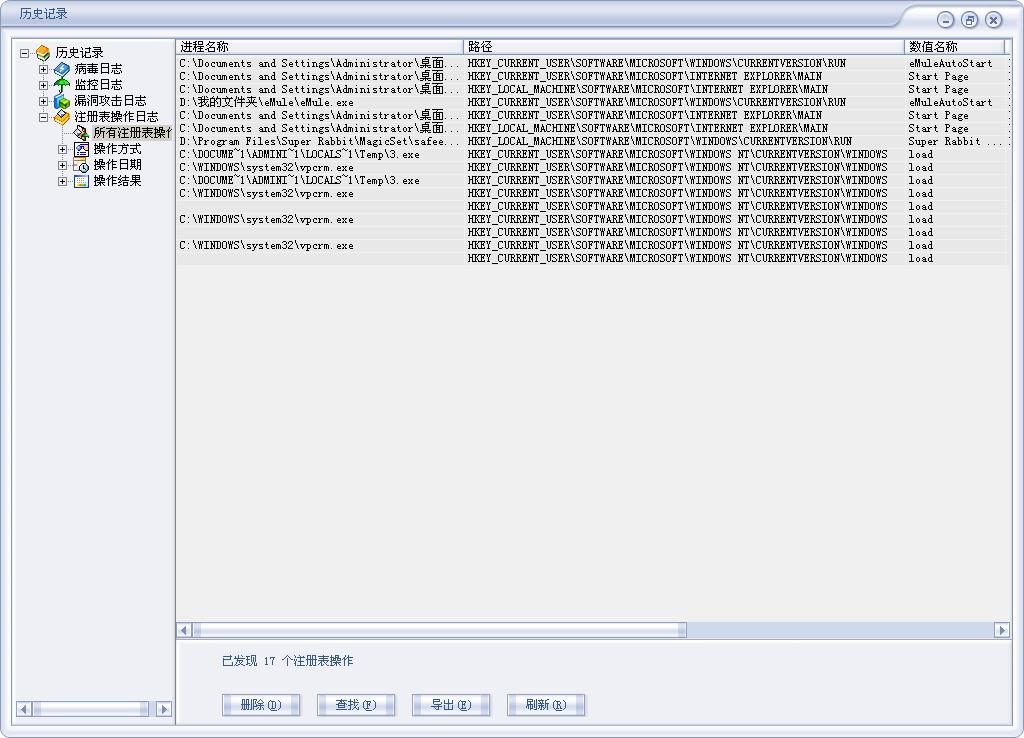Collapse the 历史记录 root node
Screen dimensions: 1024x738
point(24,53)
